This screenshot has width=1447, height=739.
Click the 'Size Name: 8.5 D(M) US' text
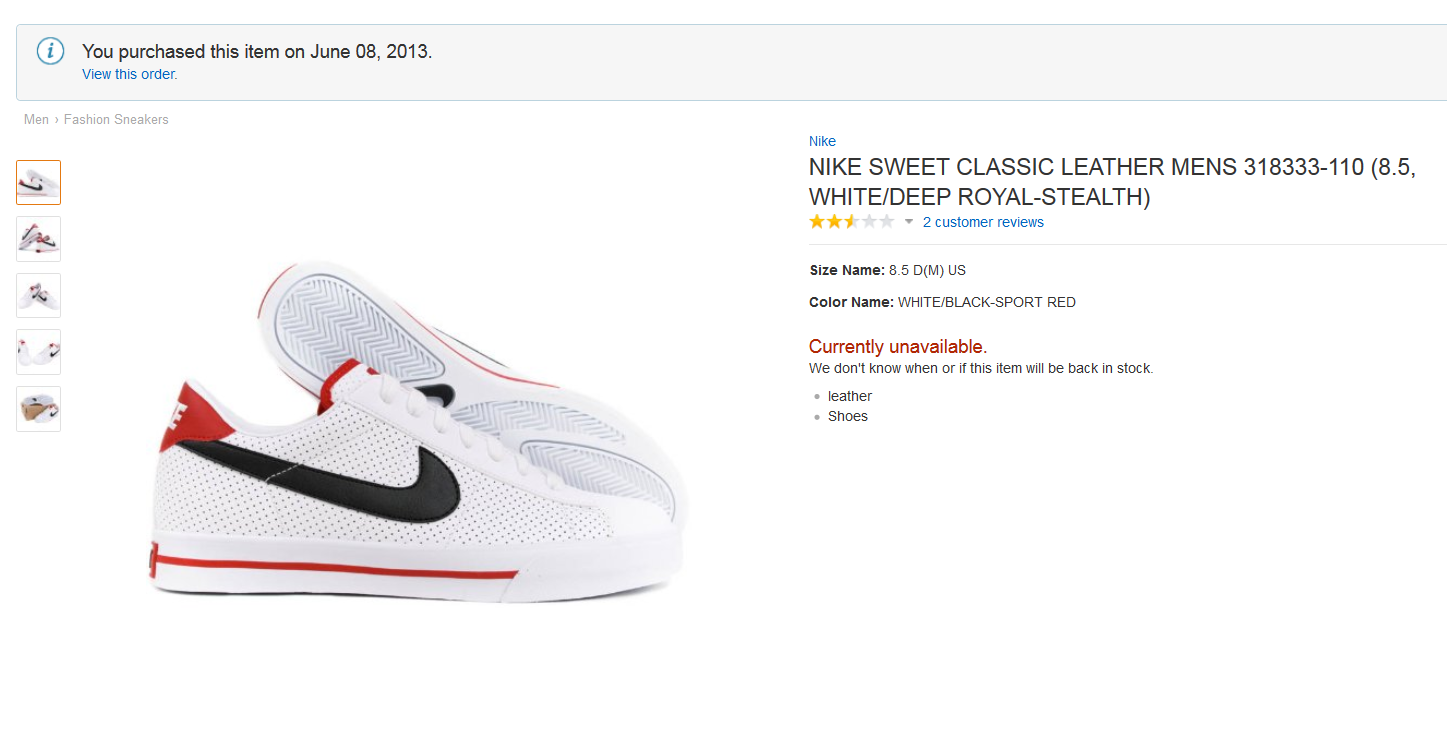pos(888,270)
